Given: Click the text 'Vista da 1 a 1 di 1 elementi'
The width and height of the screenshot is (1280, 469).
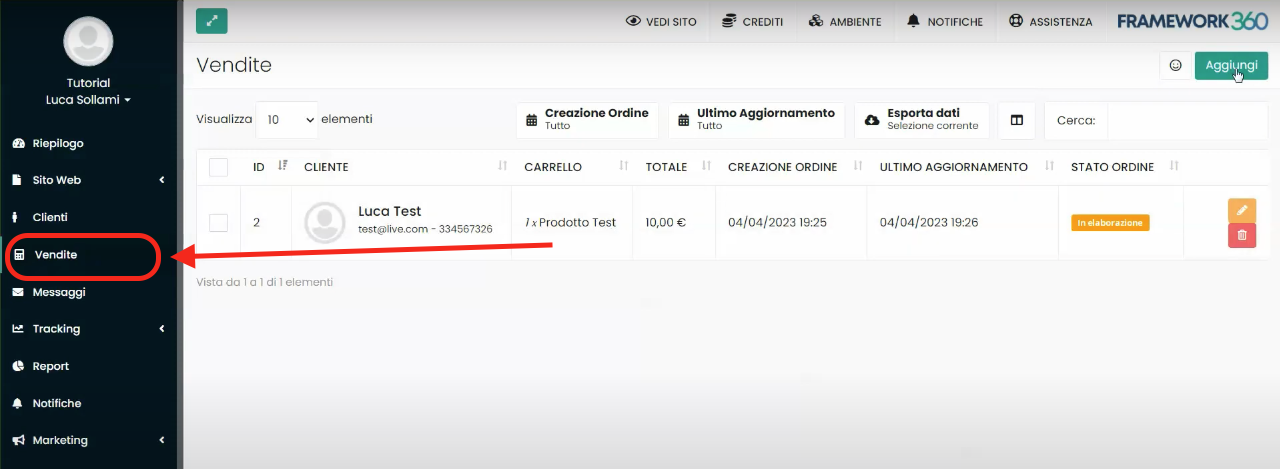Looking at the screenshot, I should click(x=265, y=282).
